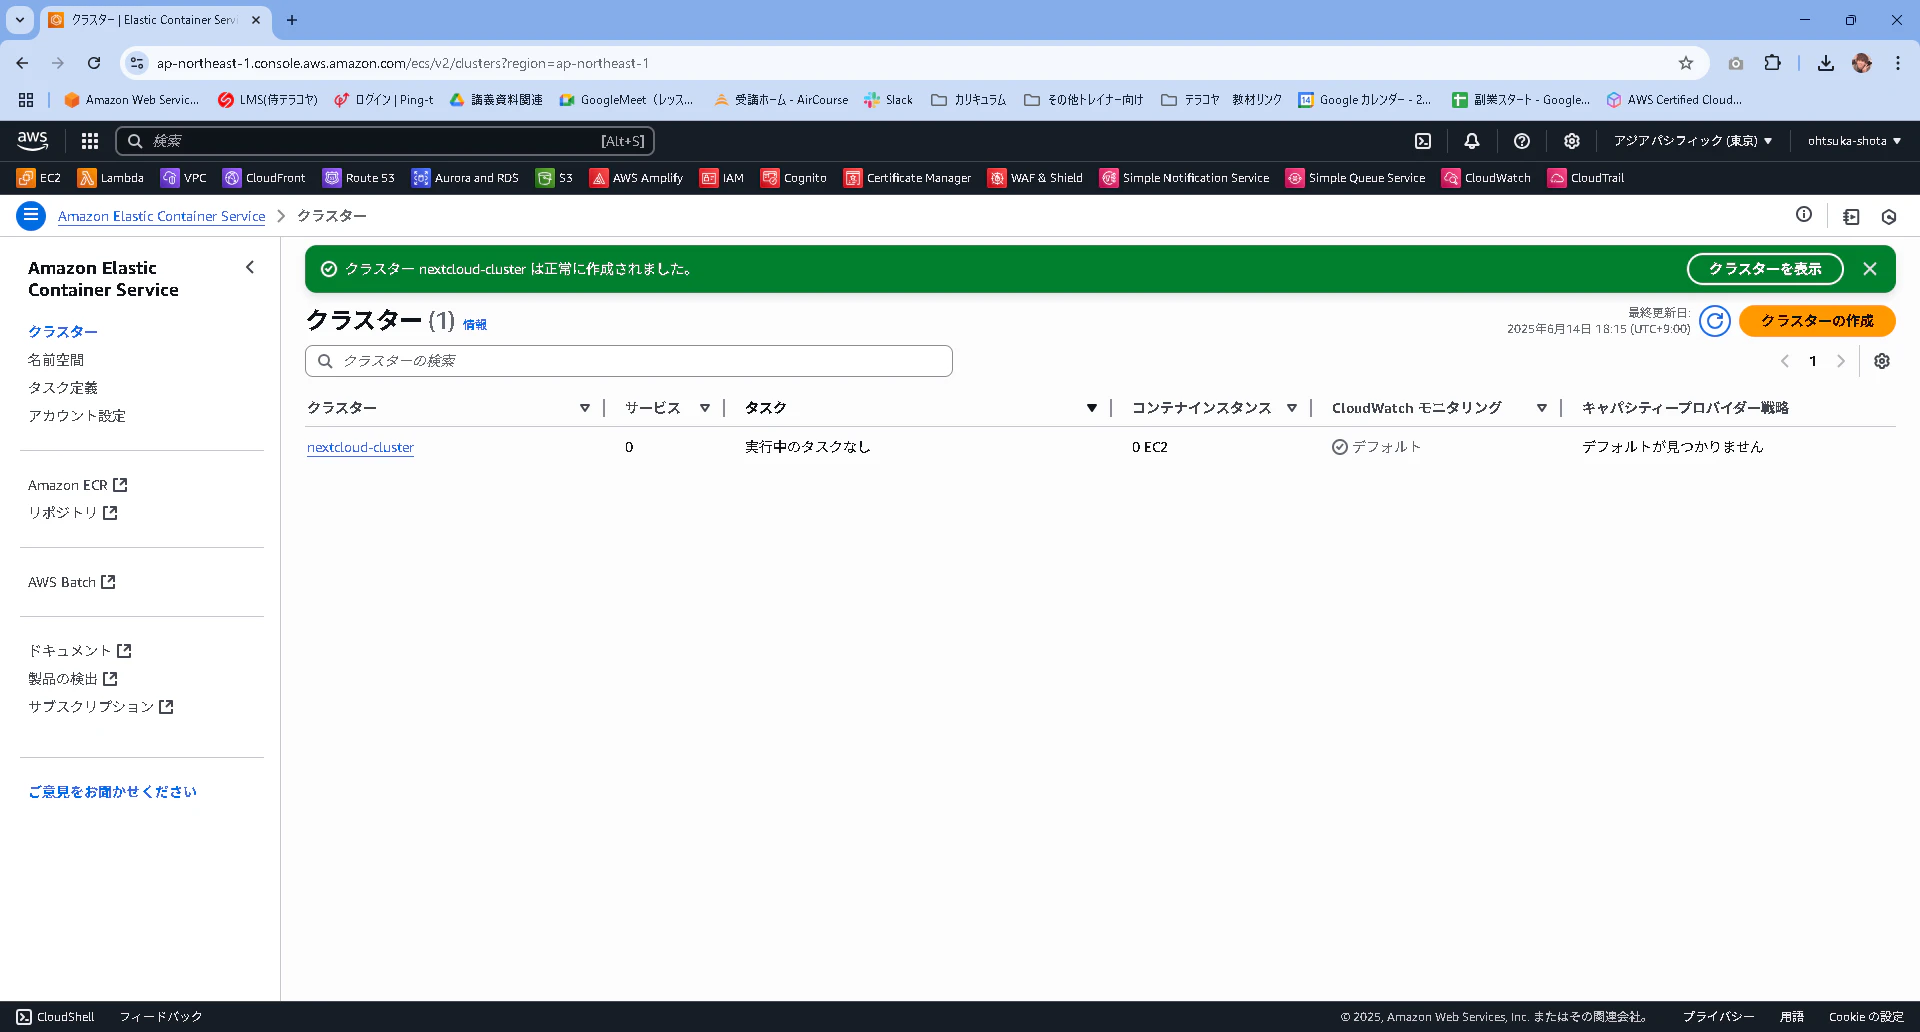The width and height of the screenshot is (1920, 1032).
Task: Bookmark this page with the star icon
Action: coord(1686,63)
